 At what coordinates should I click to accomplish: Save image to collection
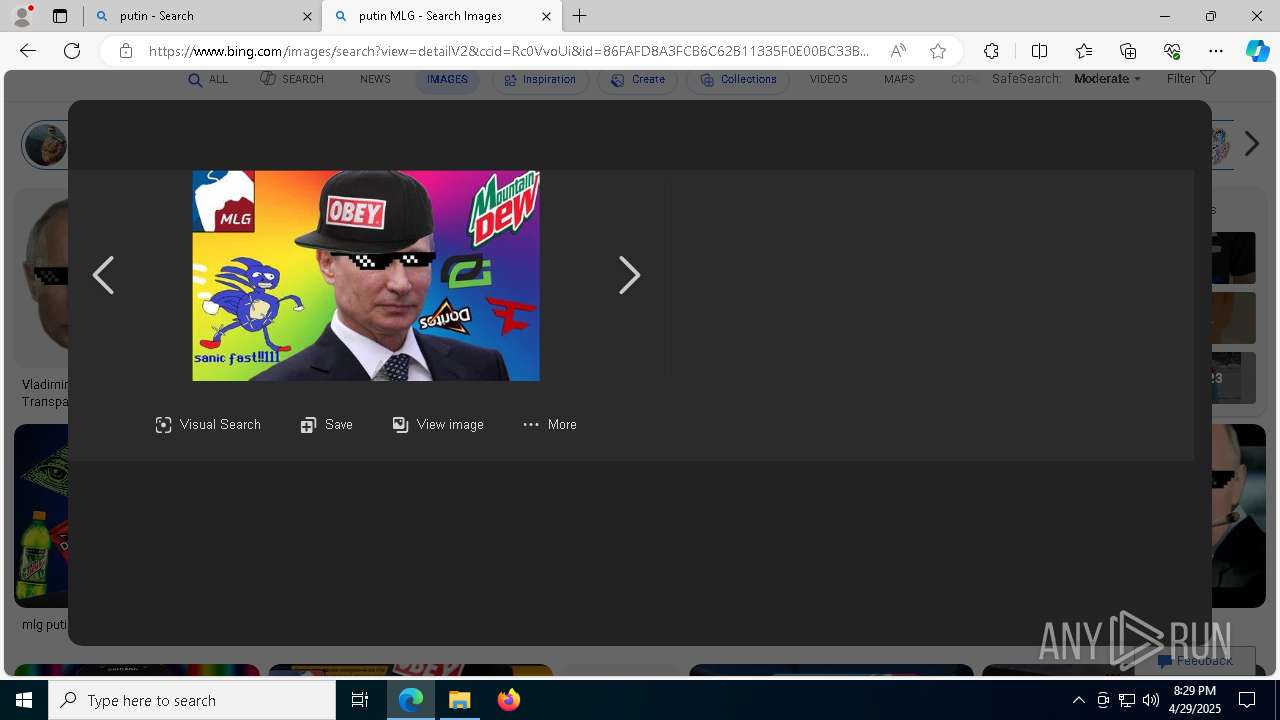[327, 425]
